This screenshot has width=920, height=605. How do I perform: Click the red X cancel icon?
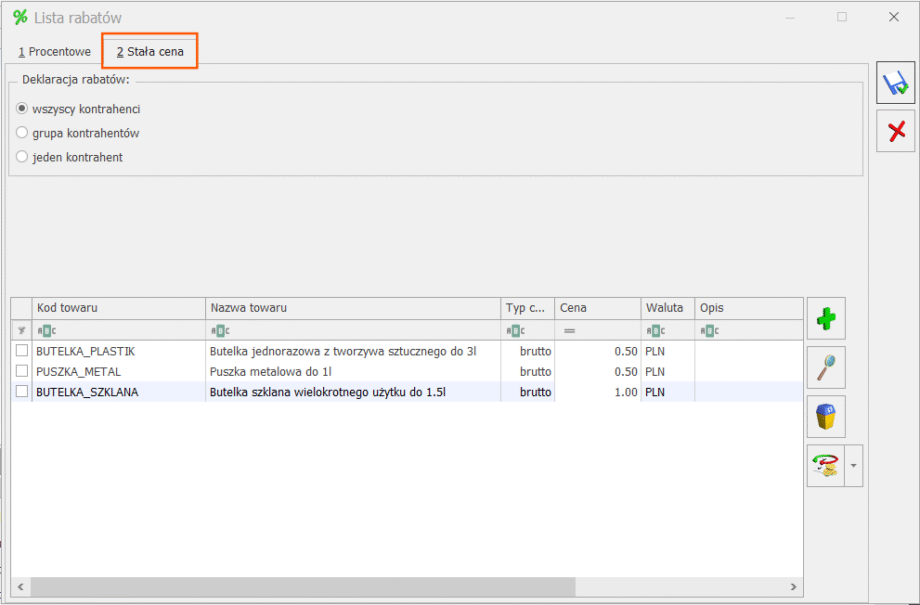(896, 131)
